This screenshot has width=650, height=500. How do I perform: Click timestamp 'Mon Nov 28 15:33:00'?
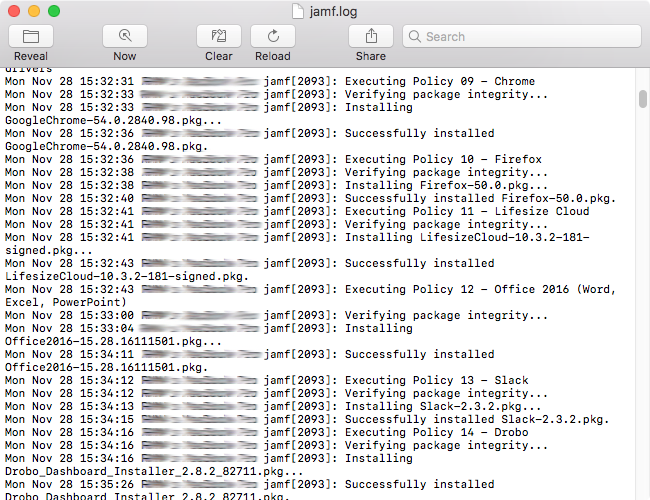pos(69,315)
